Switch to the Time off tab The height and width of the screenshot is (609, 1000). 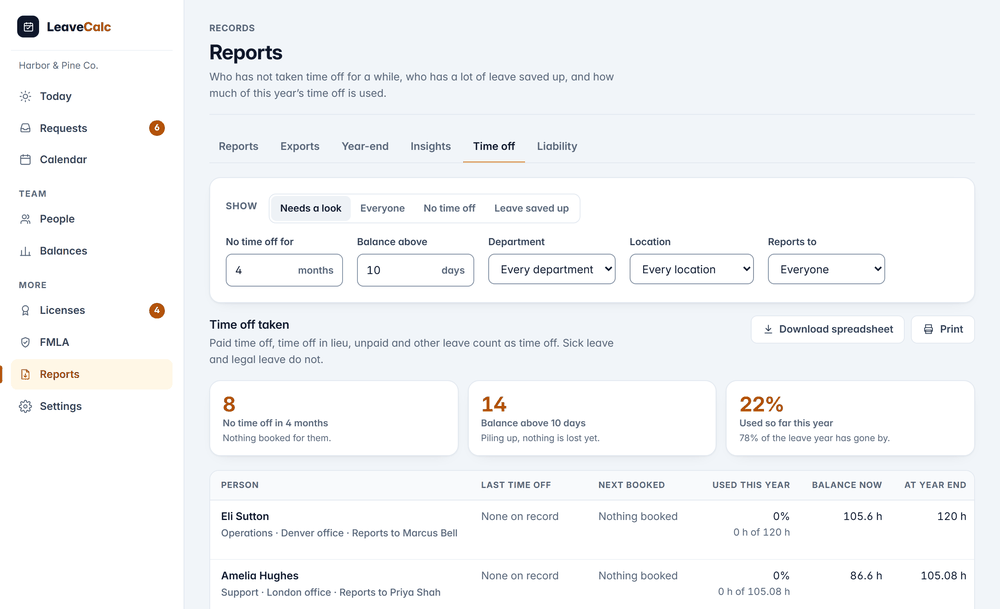point(494,146)
